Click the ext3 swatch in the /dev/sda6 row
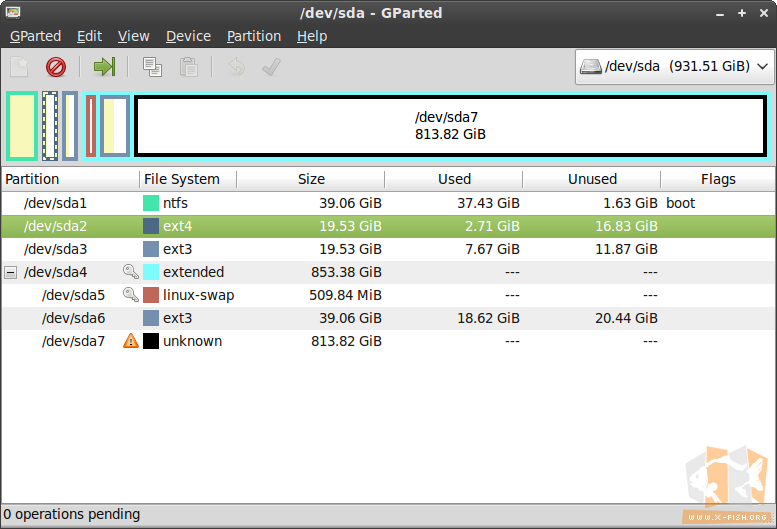This screenshot has width=777, height=529. click(151, 318)
